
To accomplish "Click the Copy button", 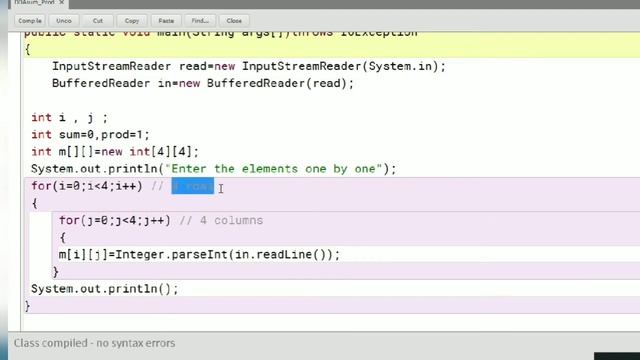I will 132,20.
